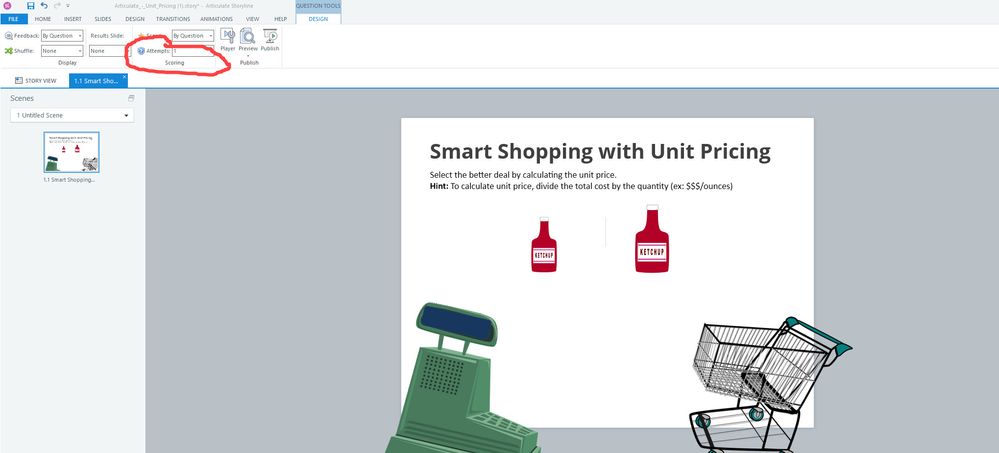This screenshot has height=453, width=999.
Task: Click the 1.1 Smart Shopping... thumbnail label
Action: tap(69, 180)
